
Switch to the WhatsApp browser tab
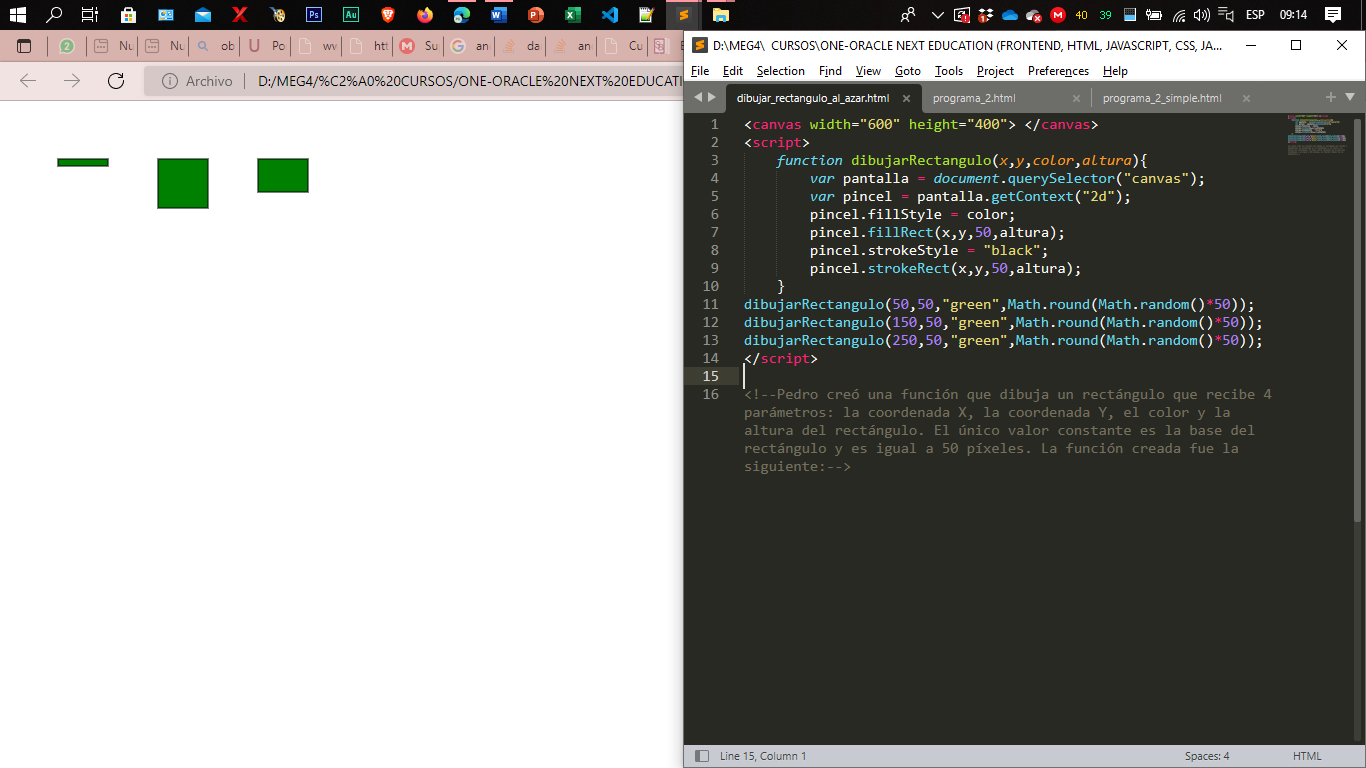click(x=67, y=46)
